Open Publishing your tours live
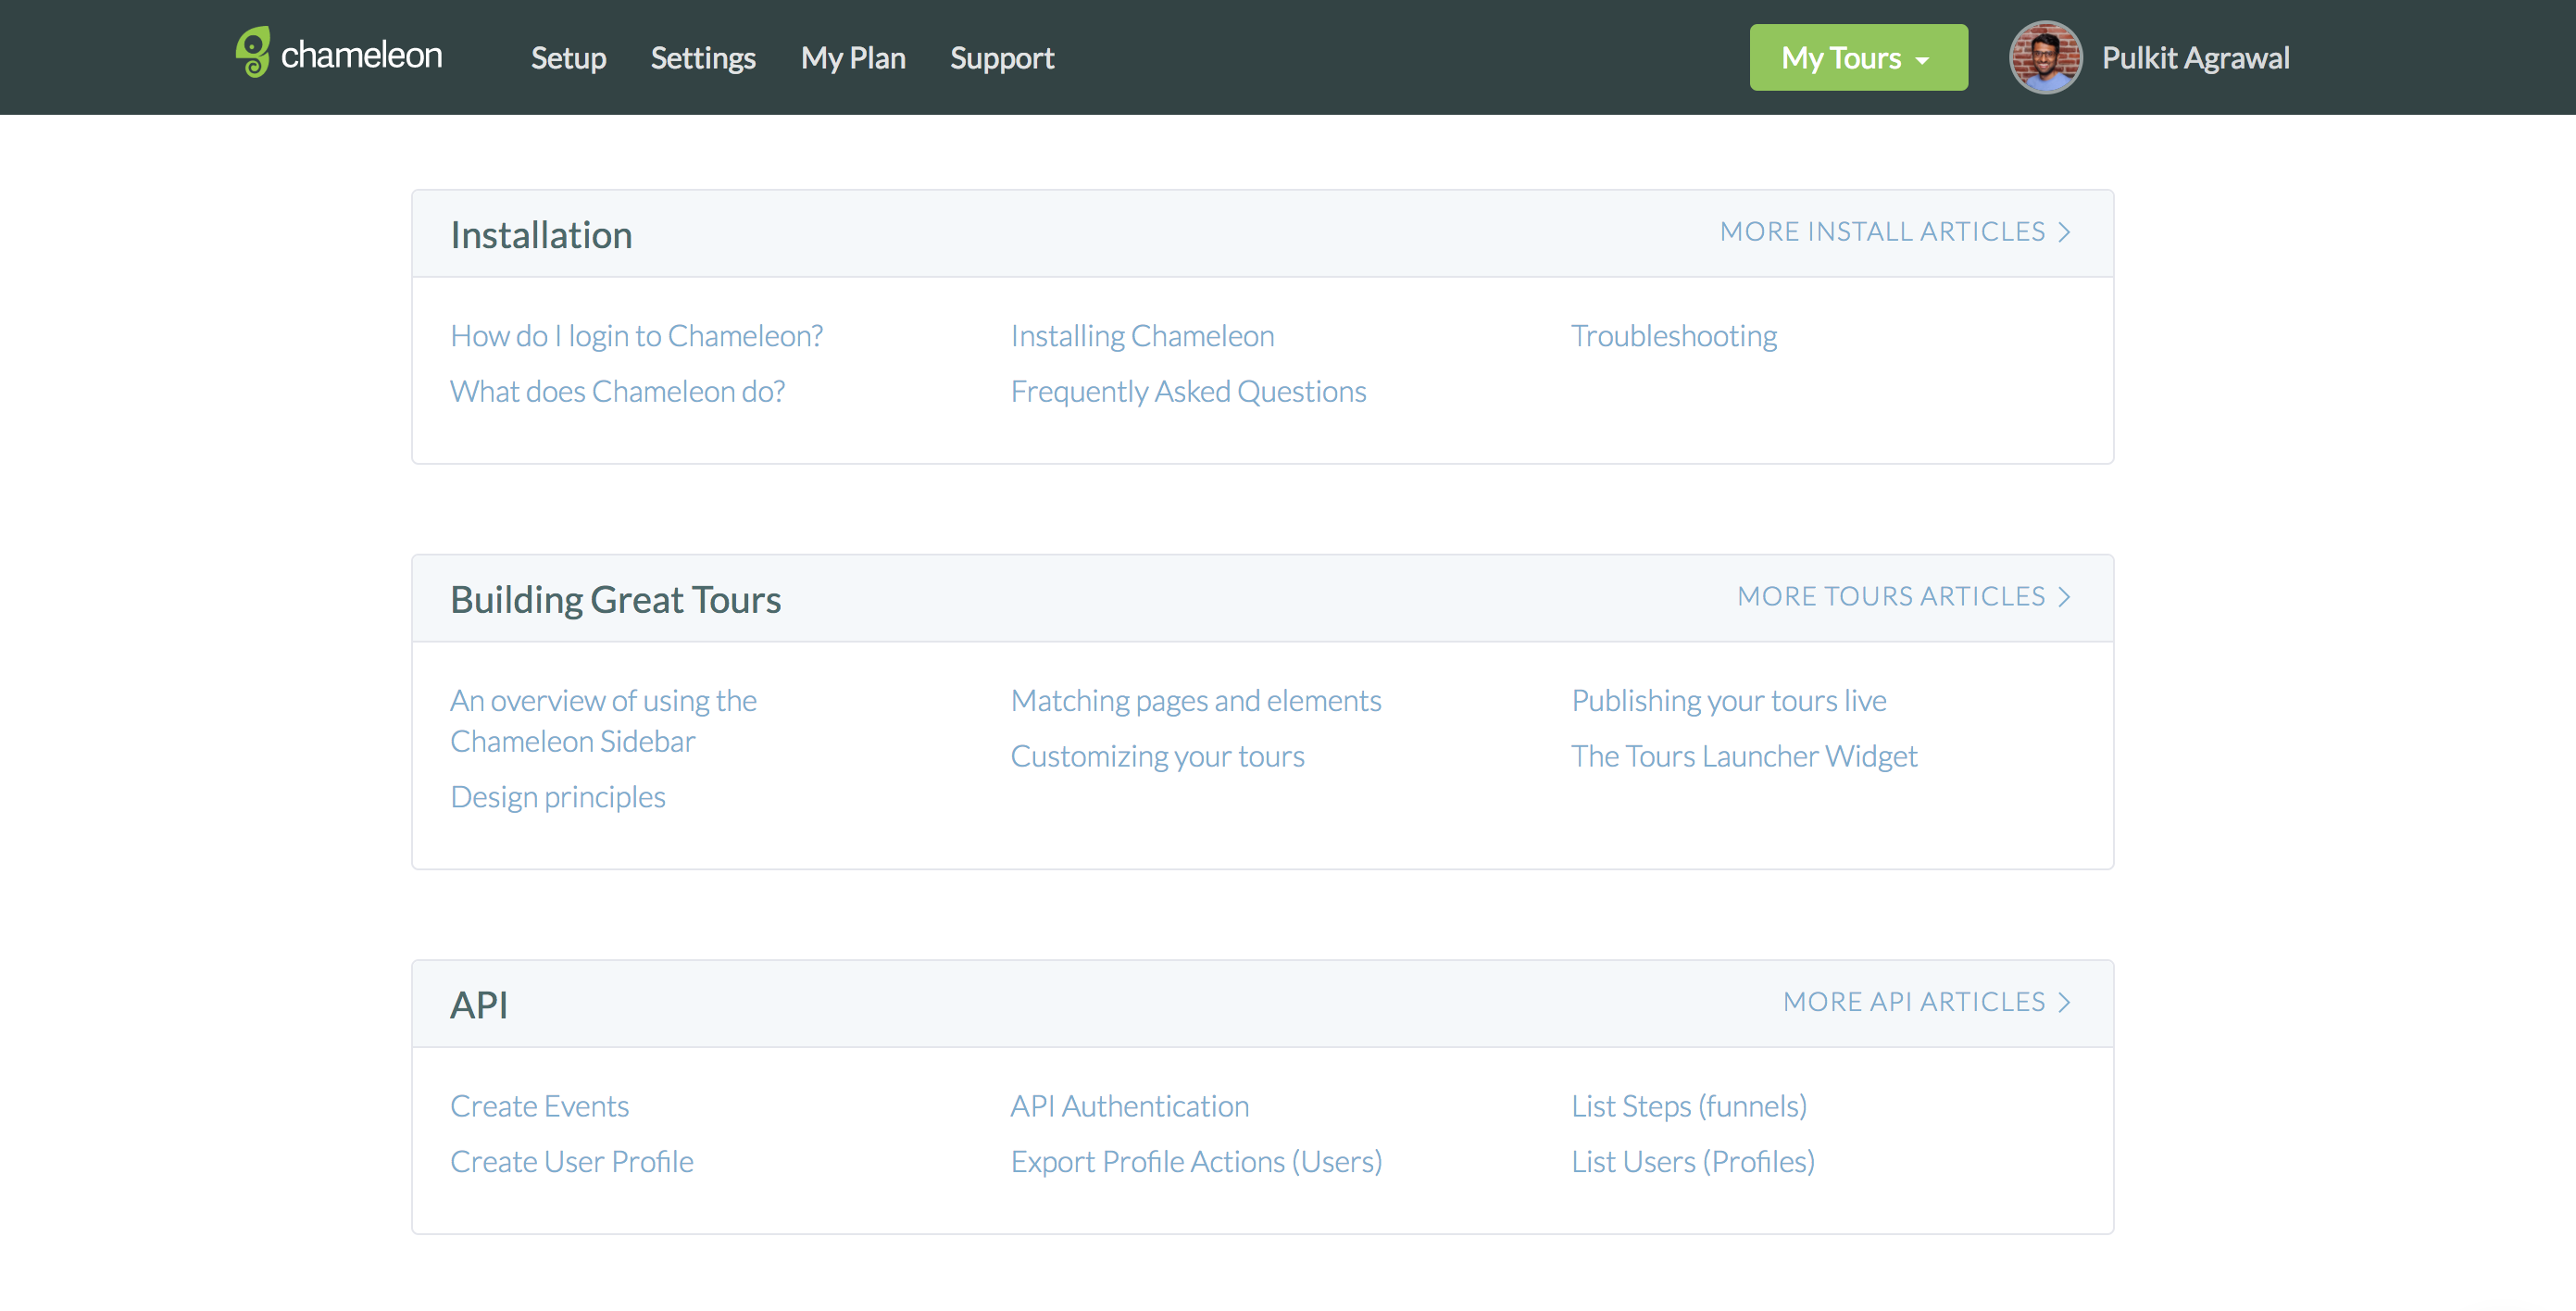 pyautogui.click(x=1729, y=699)
